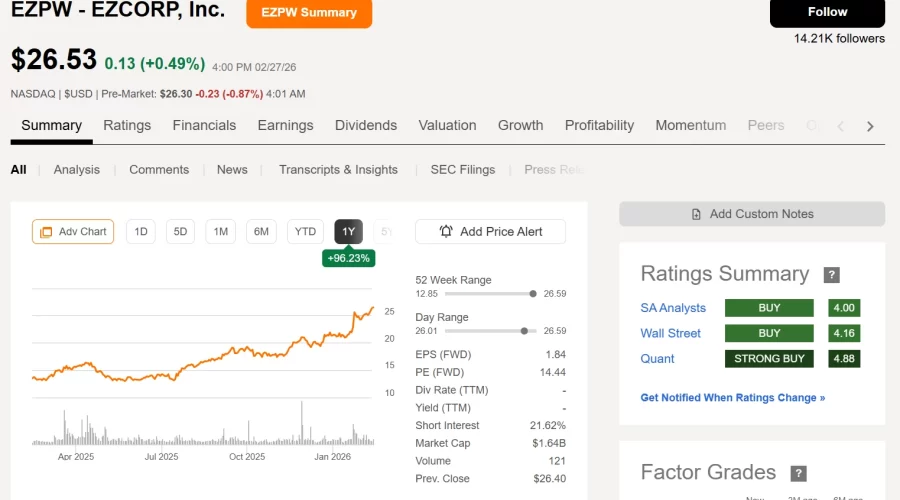
Task: Click help icon beside Ratings Summary
Action: tap(831, 275)
